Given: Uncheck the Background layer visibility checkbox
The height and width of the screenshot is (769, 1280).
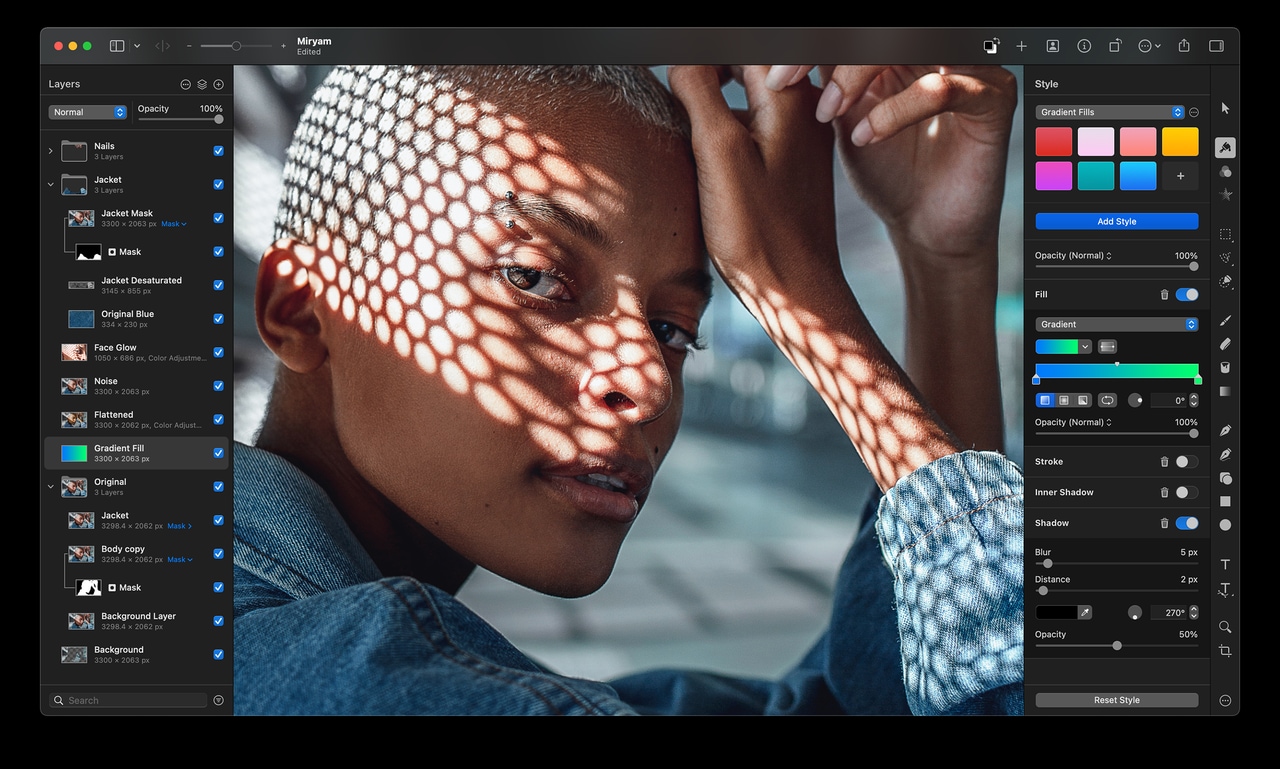Looking at the screenshot, I should point(218,655).
